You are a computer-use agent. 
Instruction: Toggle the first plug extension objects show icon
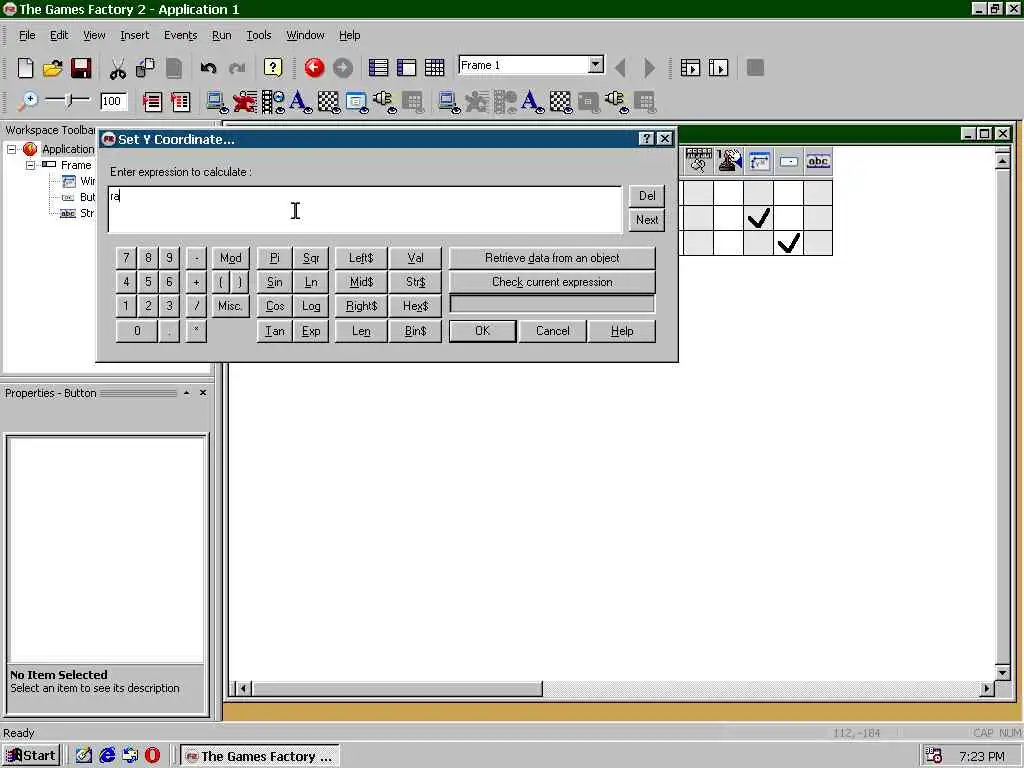point(384,102)
